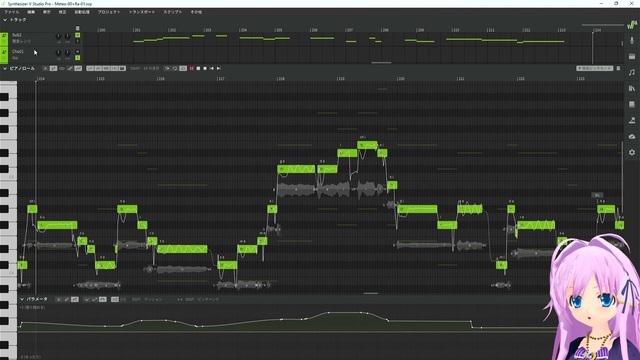Click the stop playback button
This screenshot has height=360, width=640.
point(198,69)
